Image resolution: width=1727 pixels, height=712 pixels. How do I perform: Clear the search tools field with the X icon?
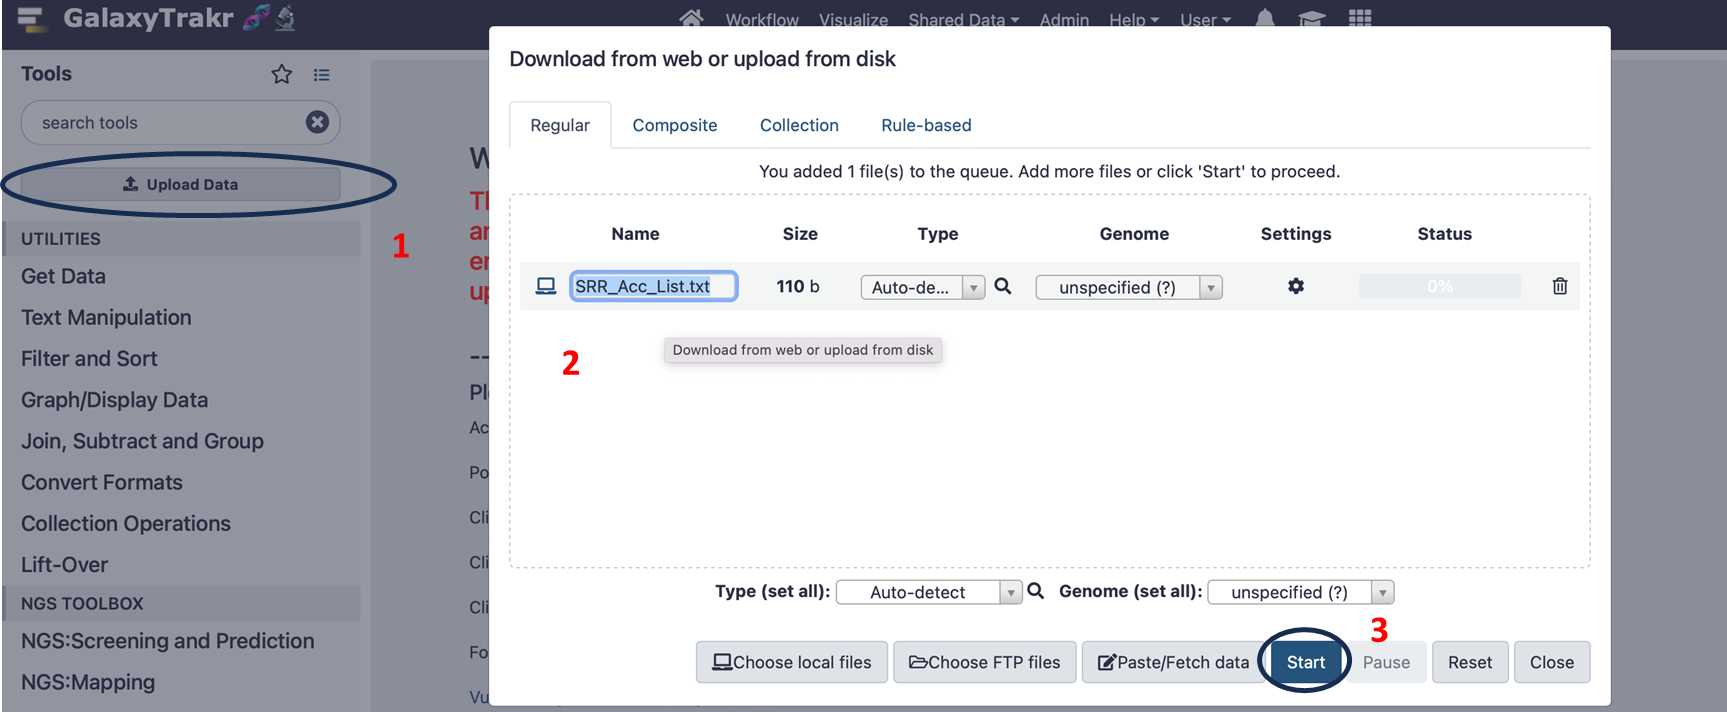tap(317, 122)
